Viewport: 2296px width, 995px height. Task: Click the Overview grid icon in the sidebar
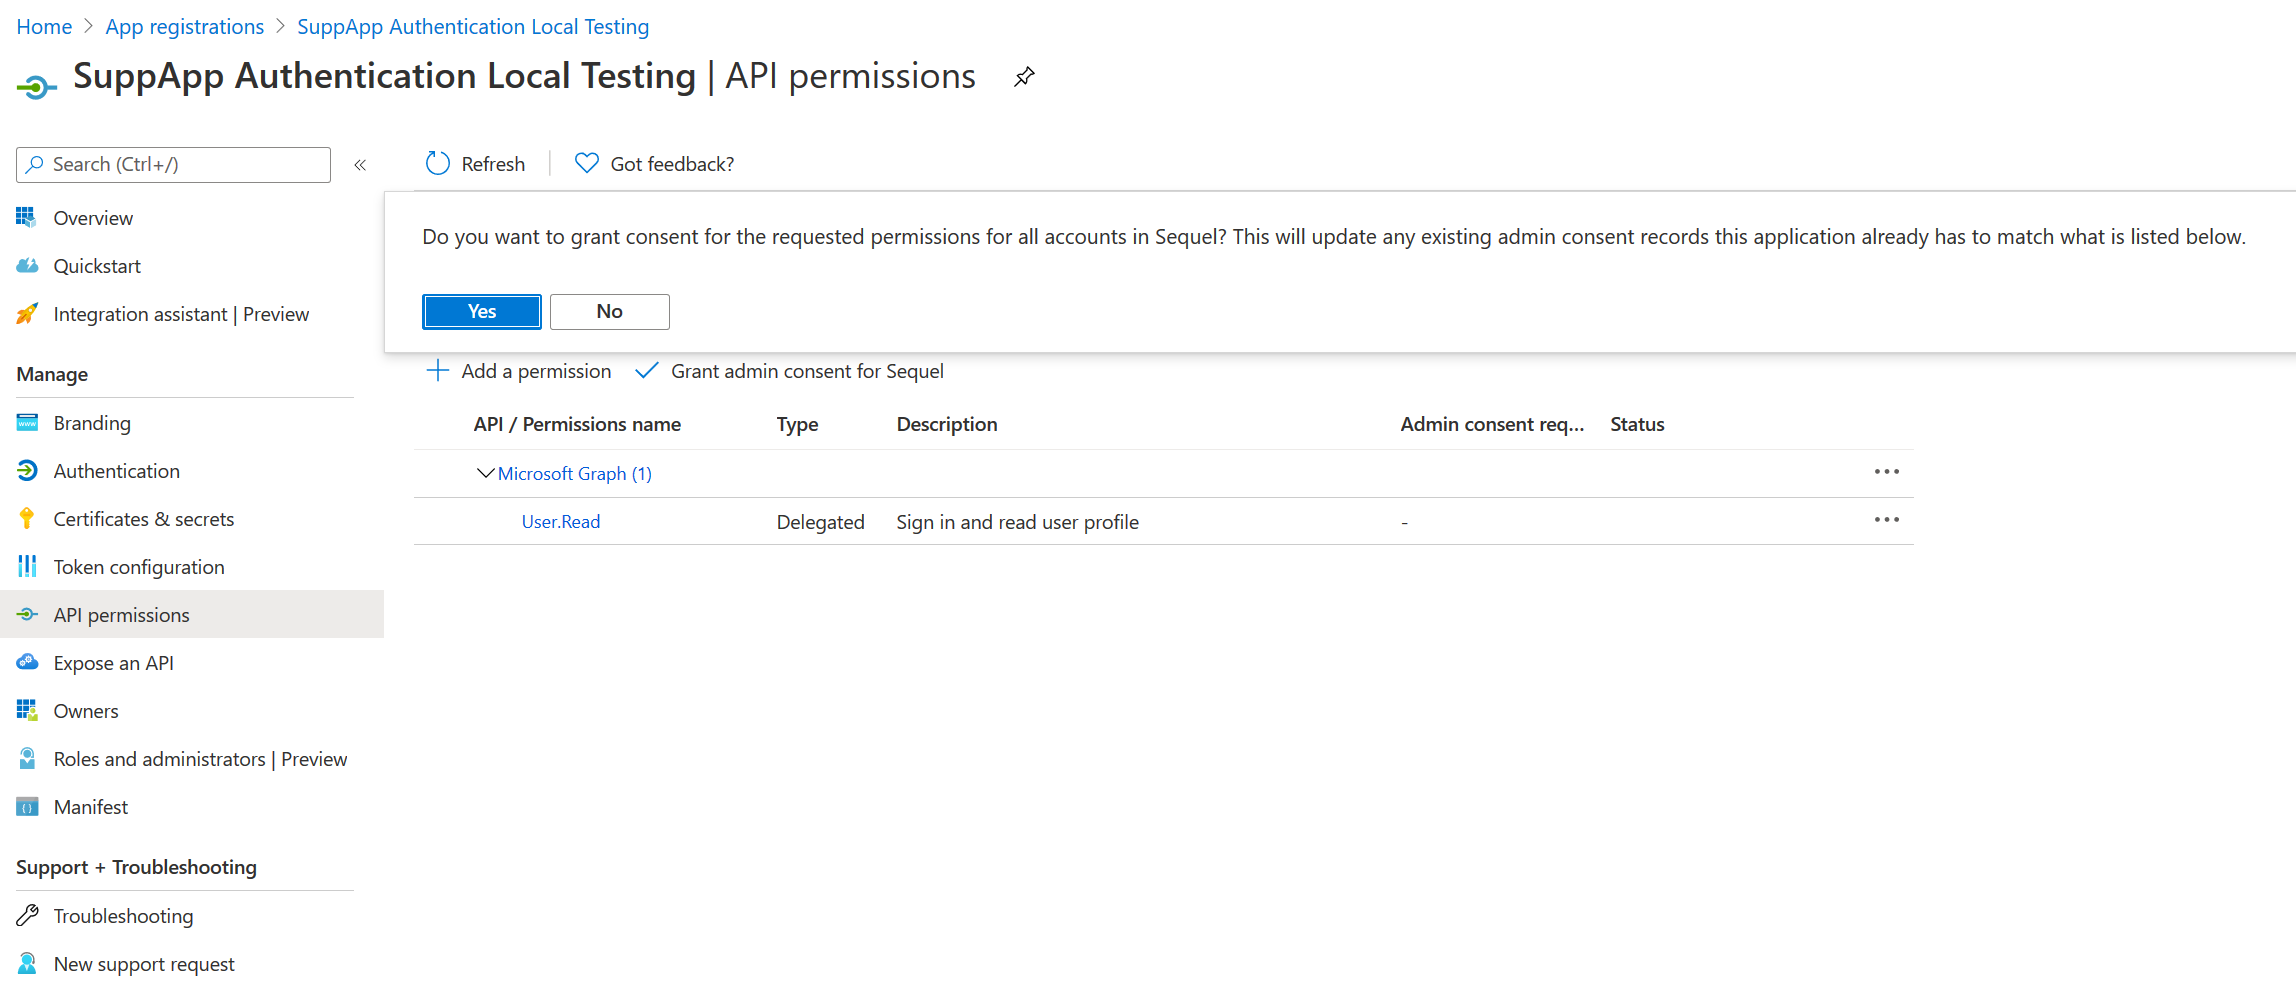pyautogui.click(x=27, y=217)
